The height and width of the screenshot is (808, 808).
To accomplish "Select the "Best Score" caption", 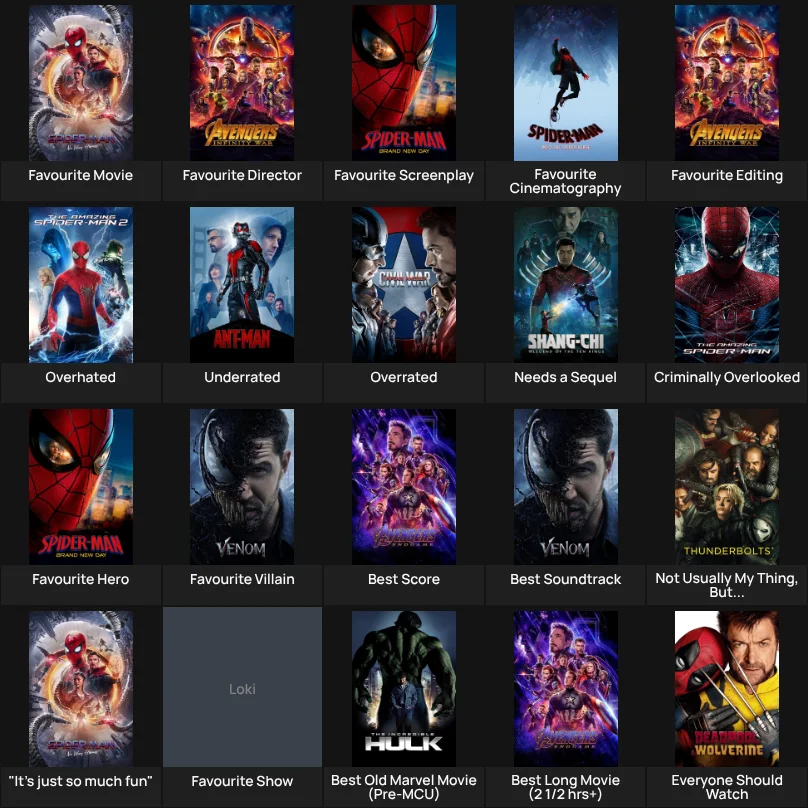I will (404, 579).
